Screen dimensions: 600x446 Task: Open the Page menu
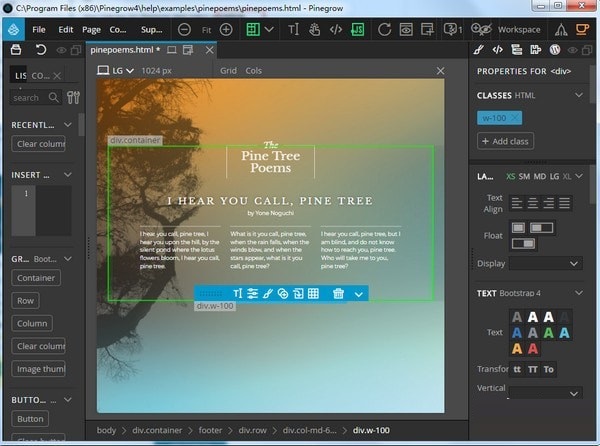point(91,29)
